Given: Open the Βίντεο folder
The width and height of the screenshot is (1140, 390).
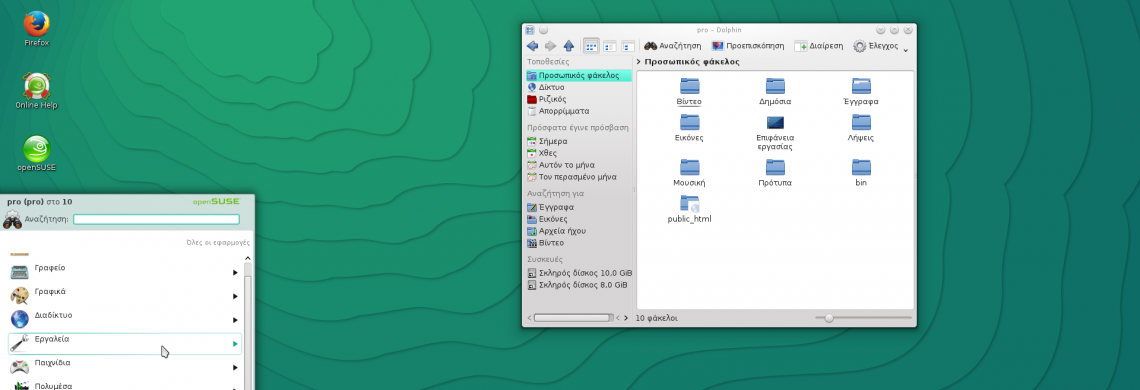Looking at the screenshot, I should [689, 92].
